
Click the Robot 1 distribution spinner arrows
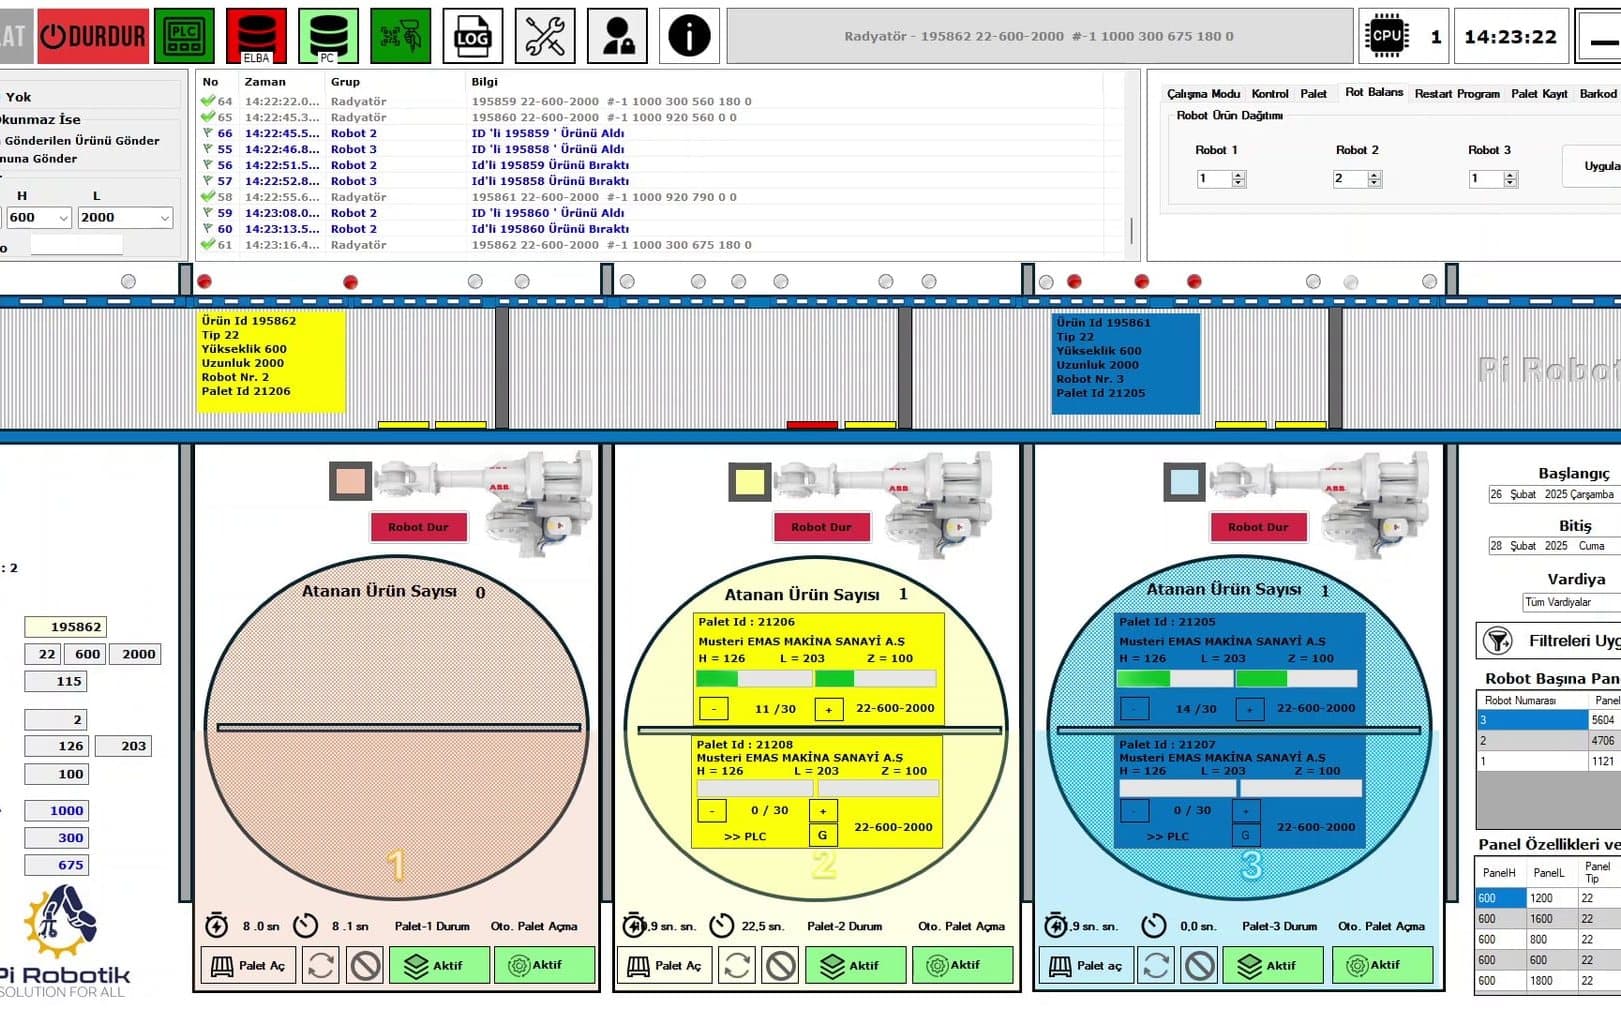1238,179
